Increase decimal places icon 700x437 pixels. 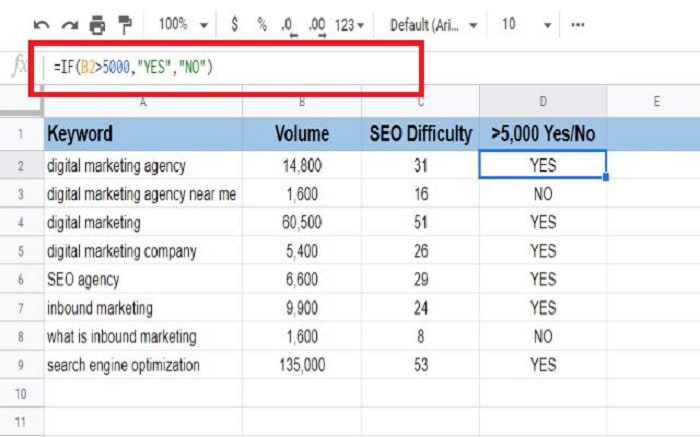tap(317, 24)
